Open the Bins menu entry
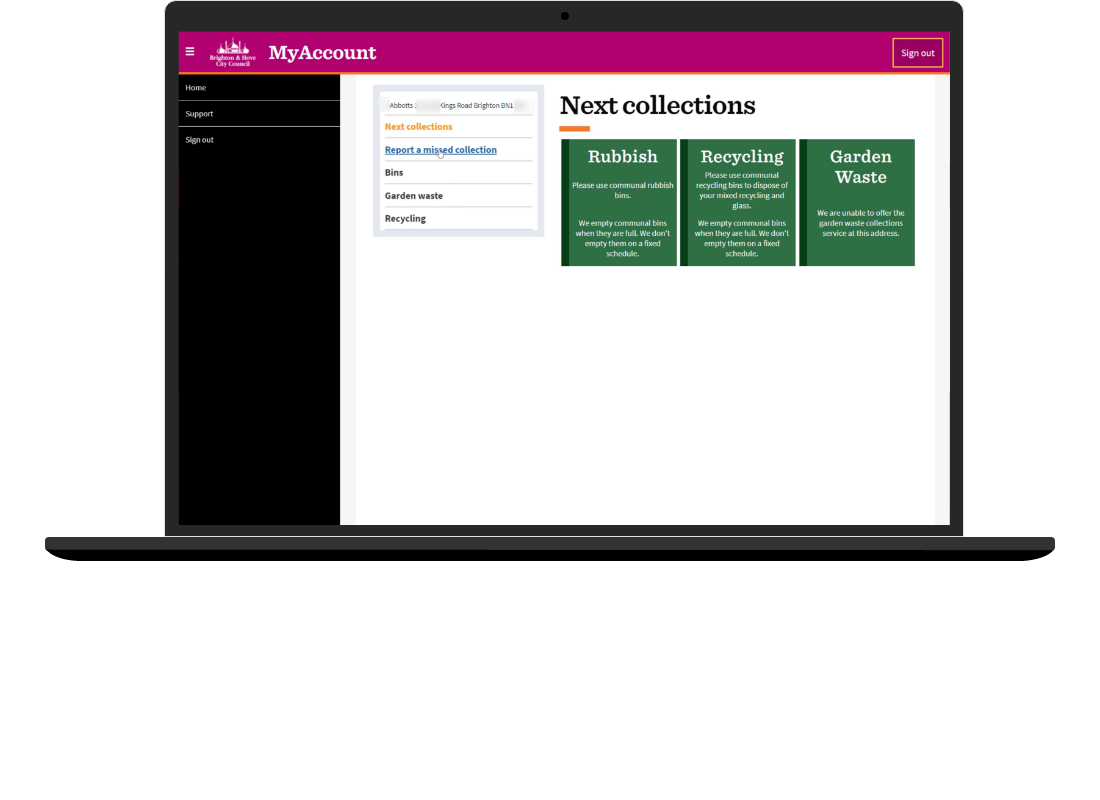The height and width of the screenshot is (800, 1100). [x=394, y=173]
